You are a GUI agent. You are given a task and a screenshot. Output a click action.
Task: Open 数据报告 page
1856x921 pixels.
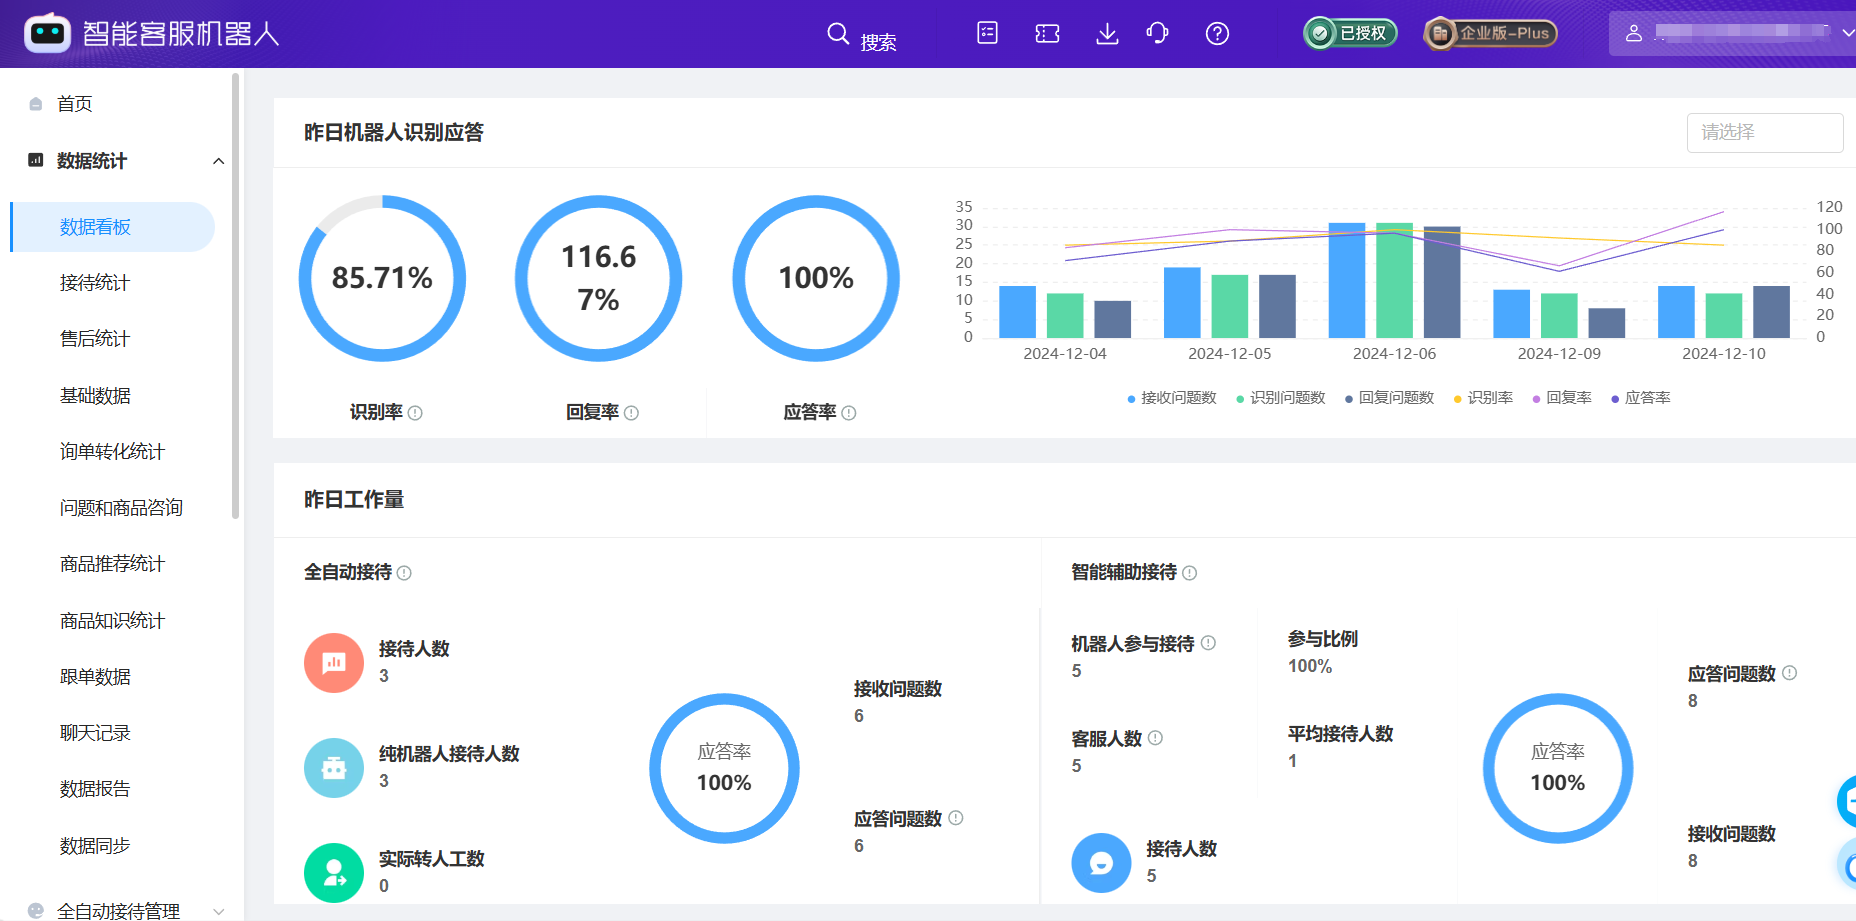click(x=95, y=789)
